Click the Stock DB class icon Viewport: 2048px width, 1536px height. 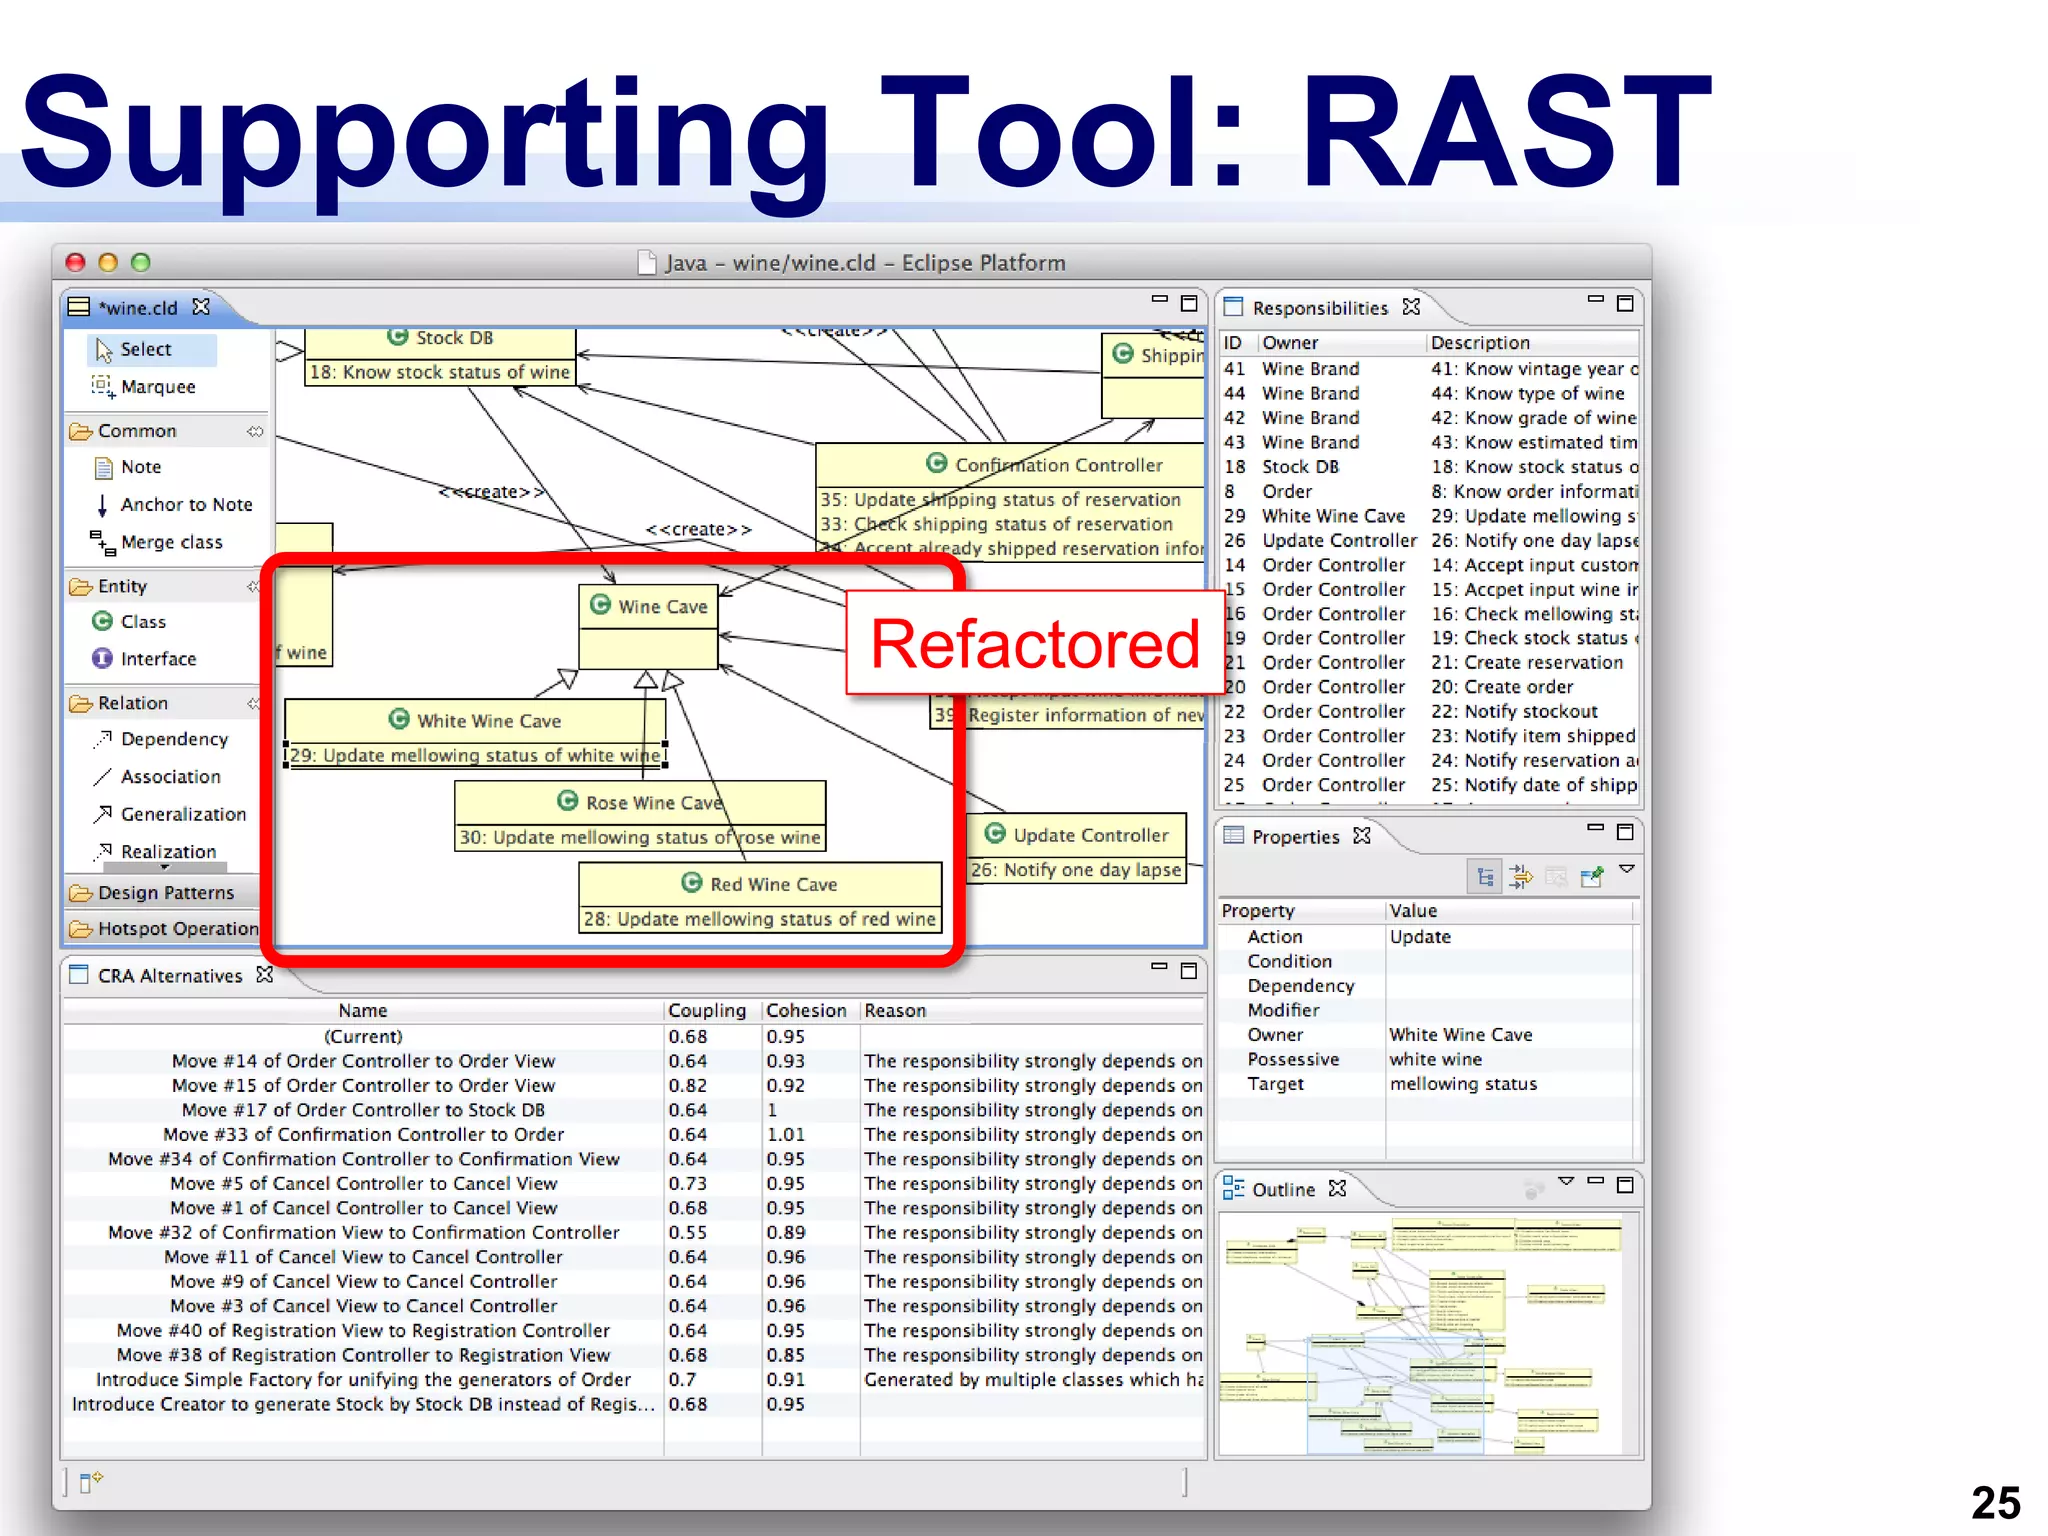click(x=397, y=337)
